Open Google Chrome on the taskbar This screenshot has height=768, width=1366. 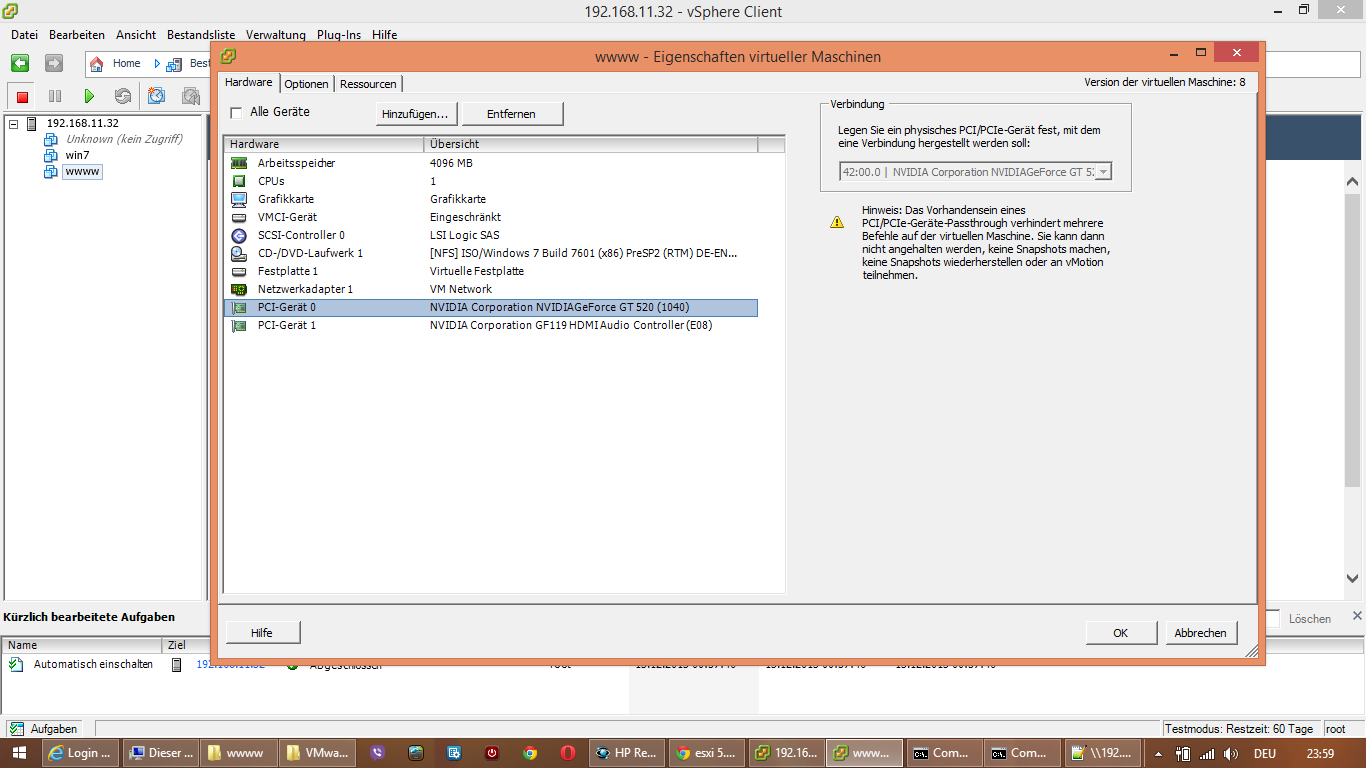(x=530, y=753)
